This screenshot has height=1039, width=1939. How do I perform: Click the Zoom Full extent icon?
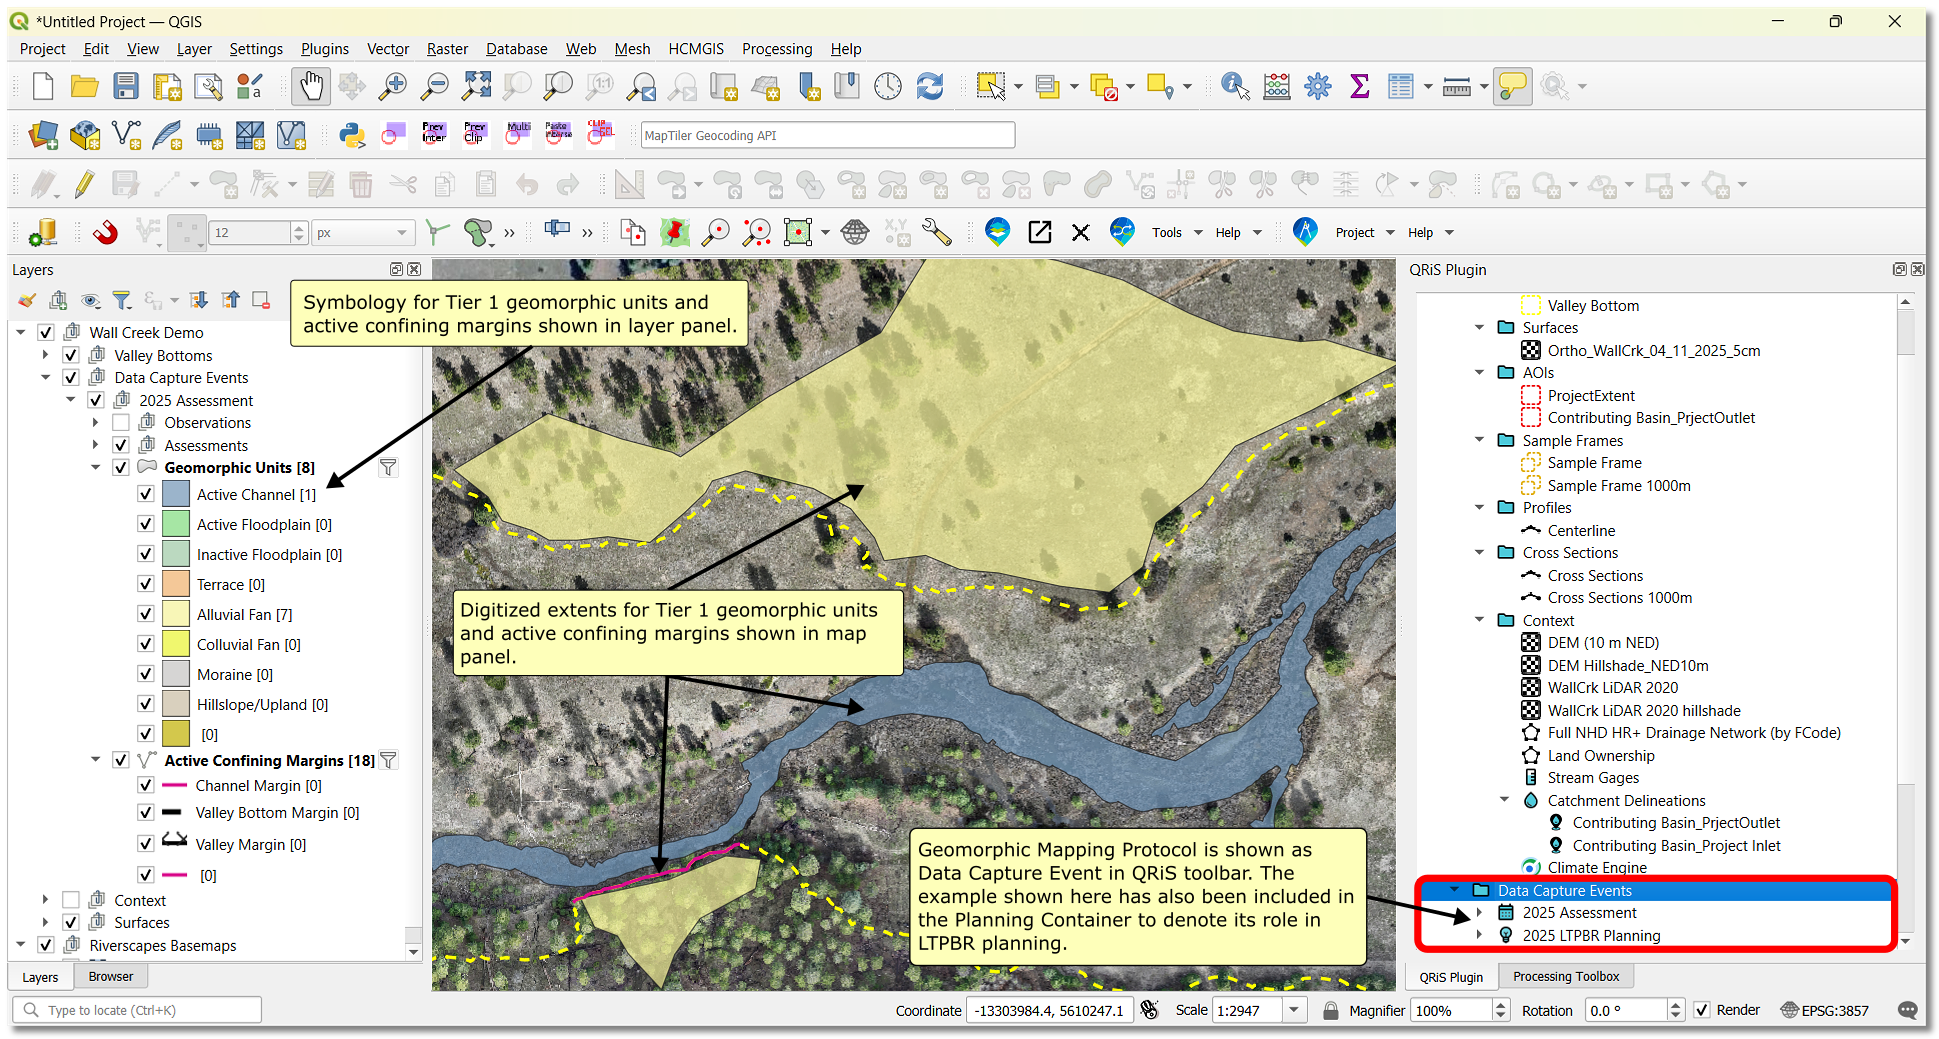pos(476,86)
